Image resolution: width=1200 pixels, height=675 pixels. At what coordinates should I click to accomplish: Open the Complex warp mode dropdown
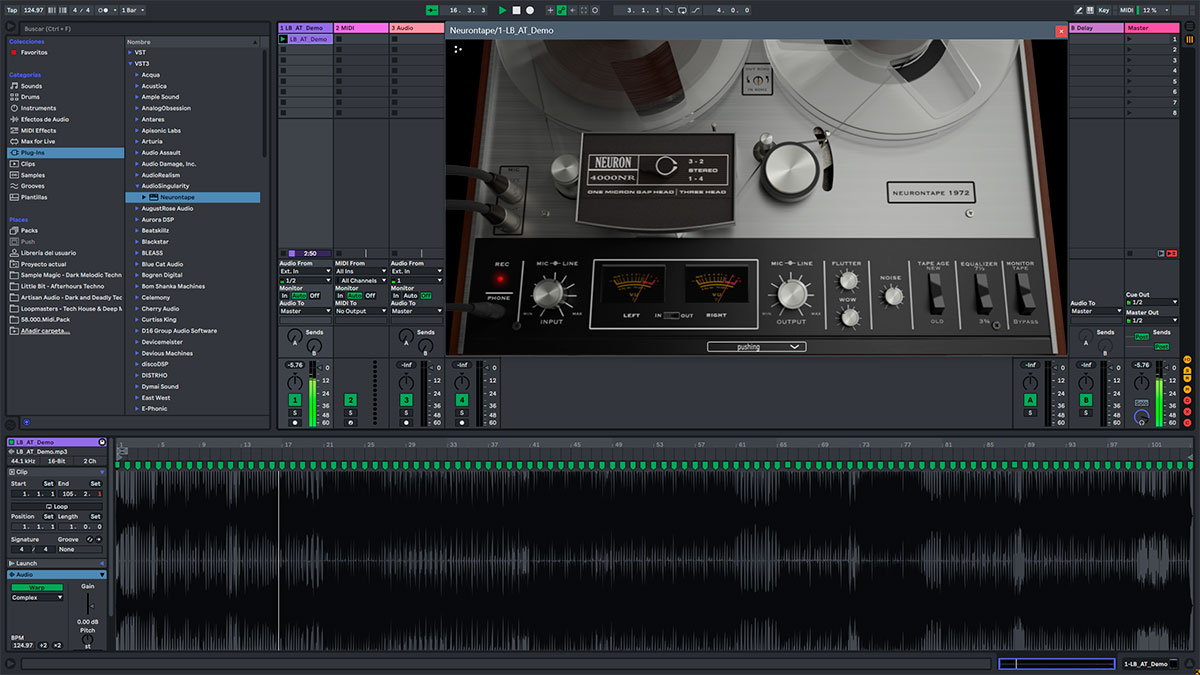click(37, 598)
